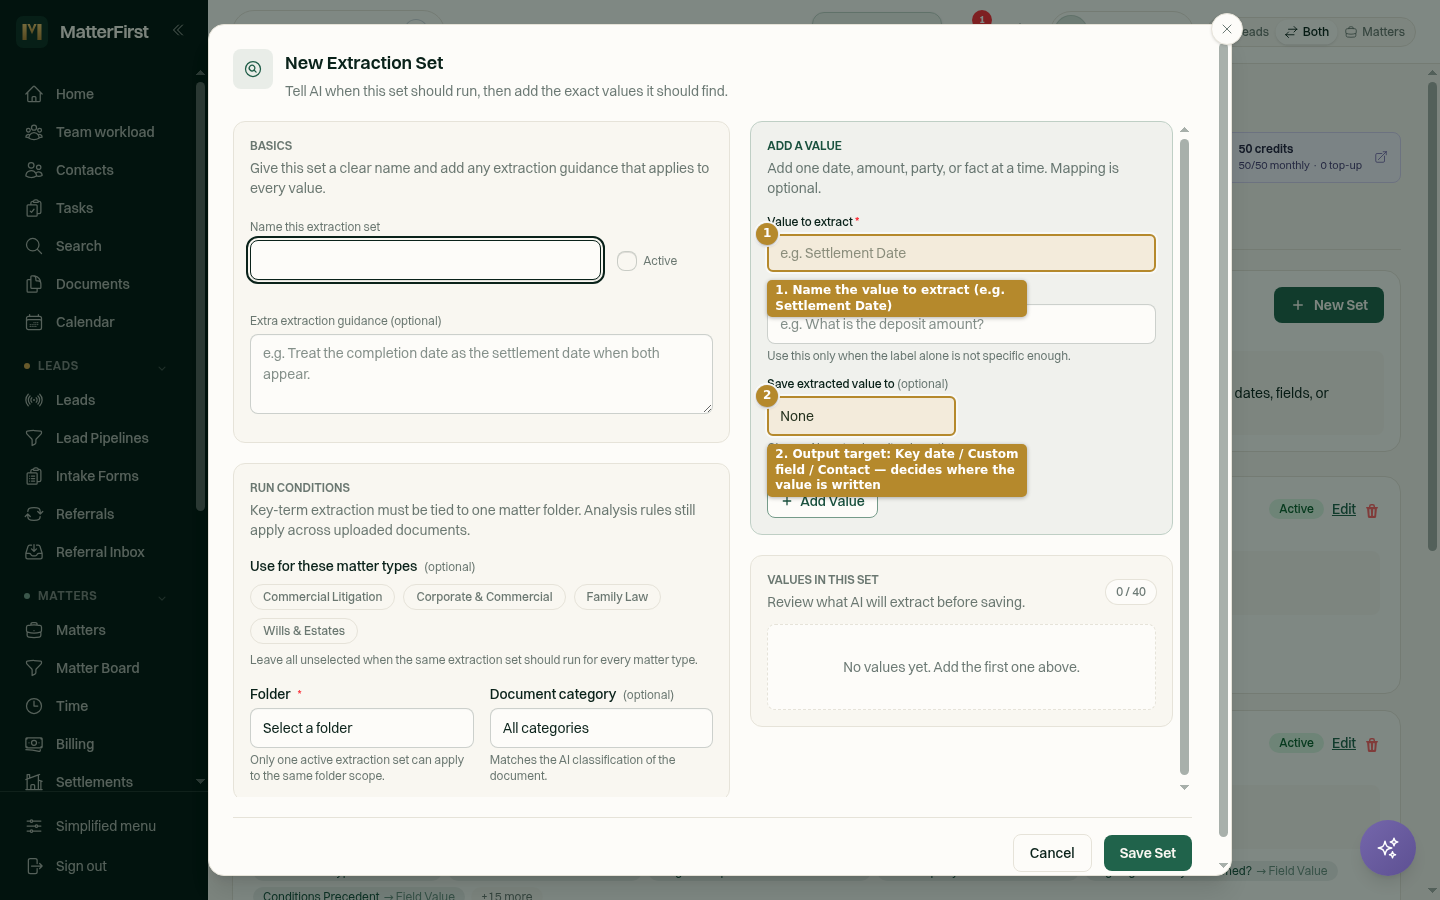Open the Save extracted value to dropdown
Image resolution: width=1440 pixels, height=900 pixels.
(x=861, y=416)
